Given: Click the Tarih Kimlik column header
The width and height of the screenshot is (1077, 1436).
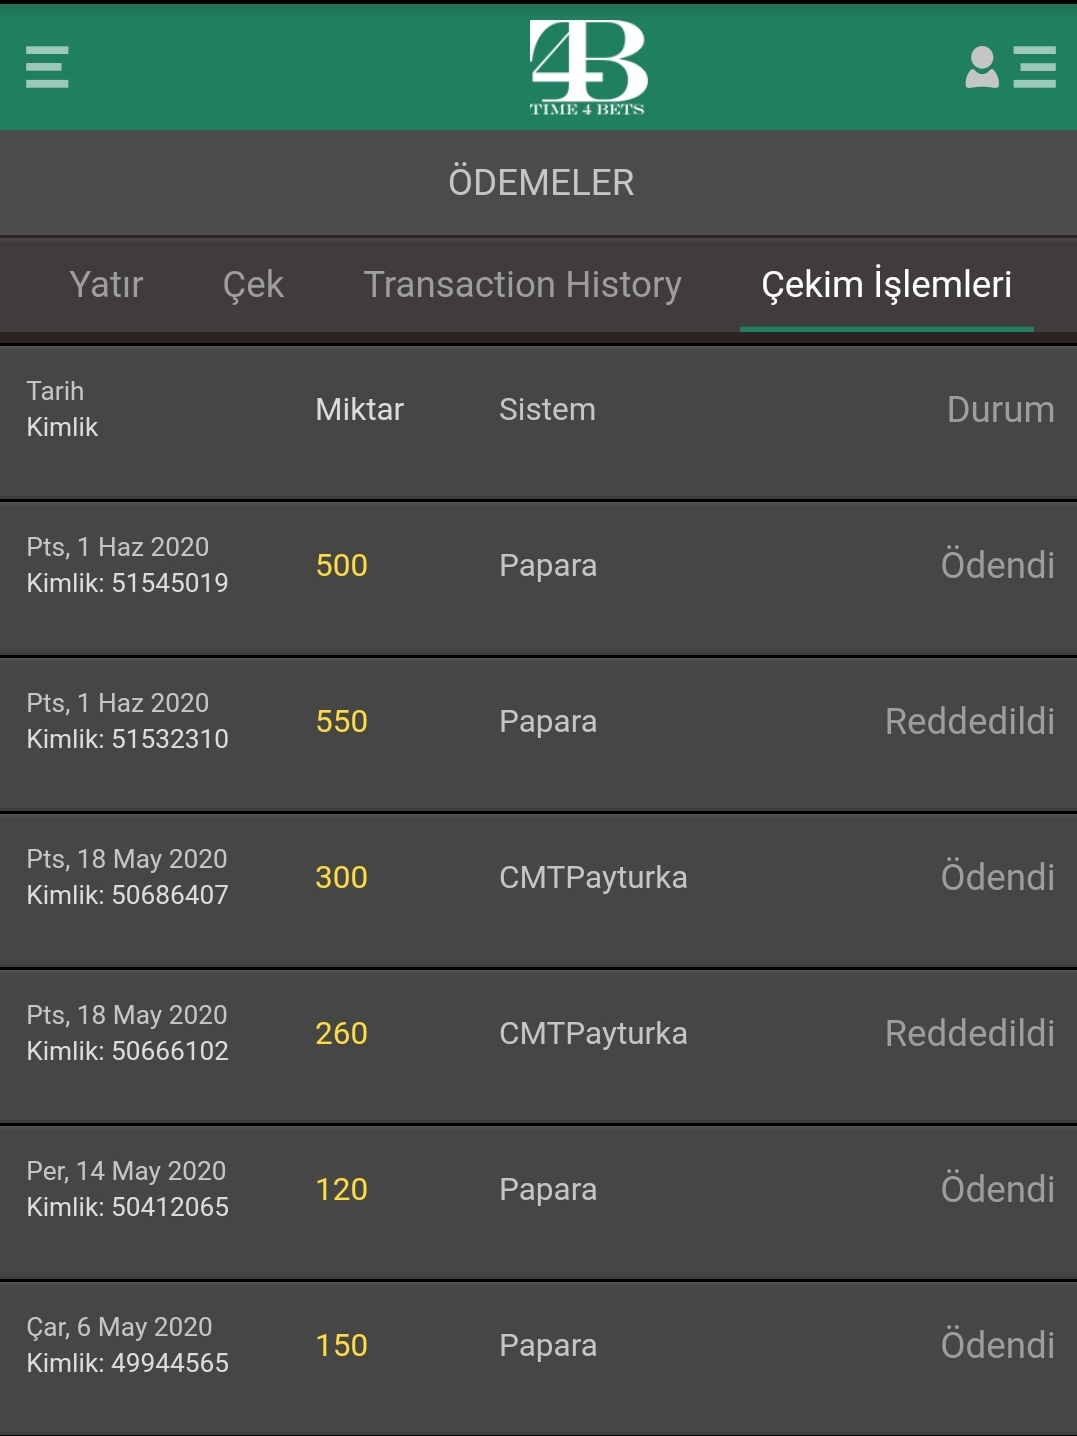Looking at the screenshot, I should pos(62,409).
